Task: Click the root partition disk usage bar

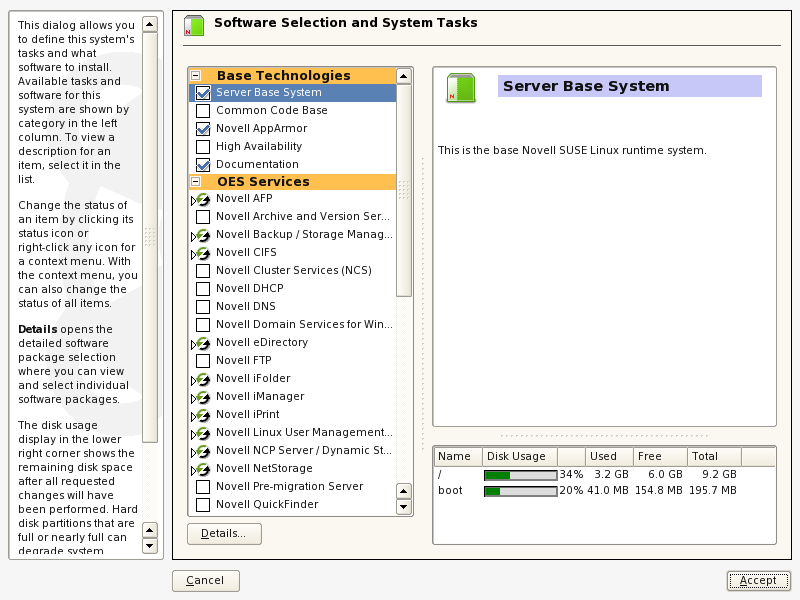Action: (520, 473)
